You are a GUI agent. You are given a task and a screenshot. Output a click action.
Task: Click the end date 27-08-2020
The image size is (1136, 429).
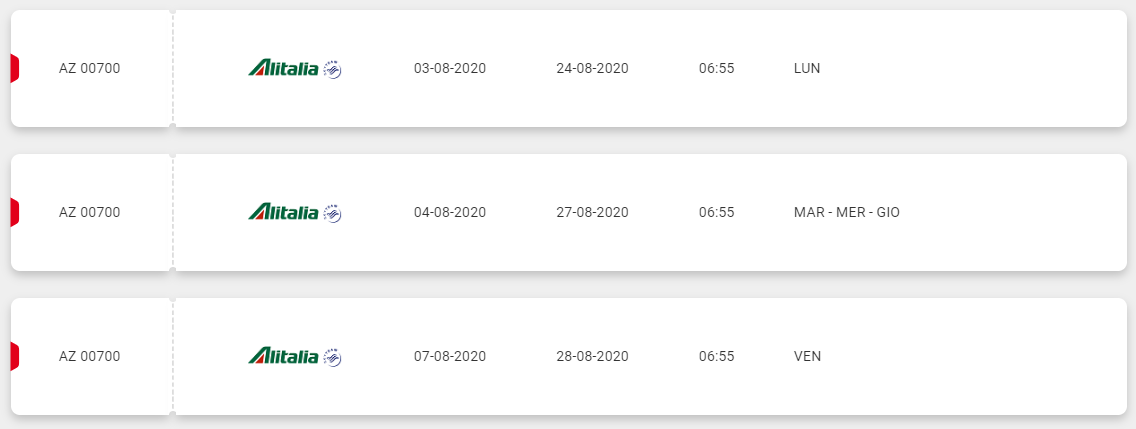coord(593,212)
